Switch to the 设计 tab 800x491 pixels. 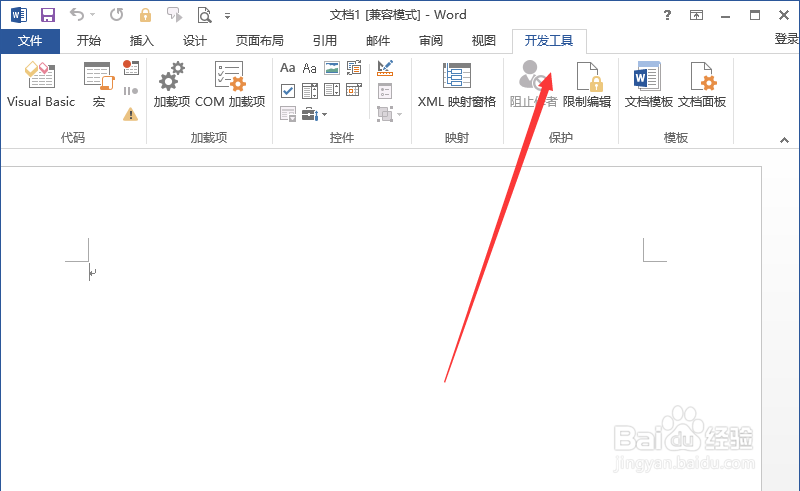click(x=195, y=41)
